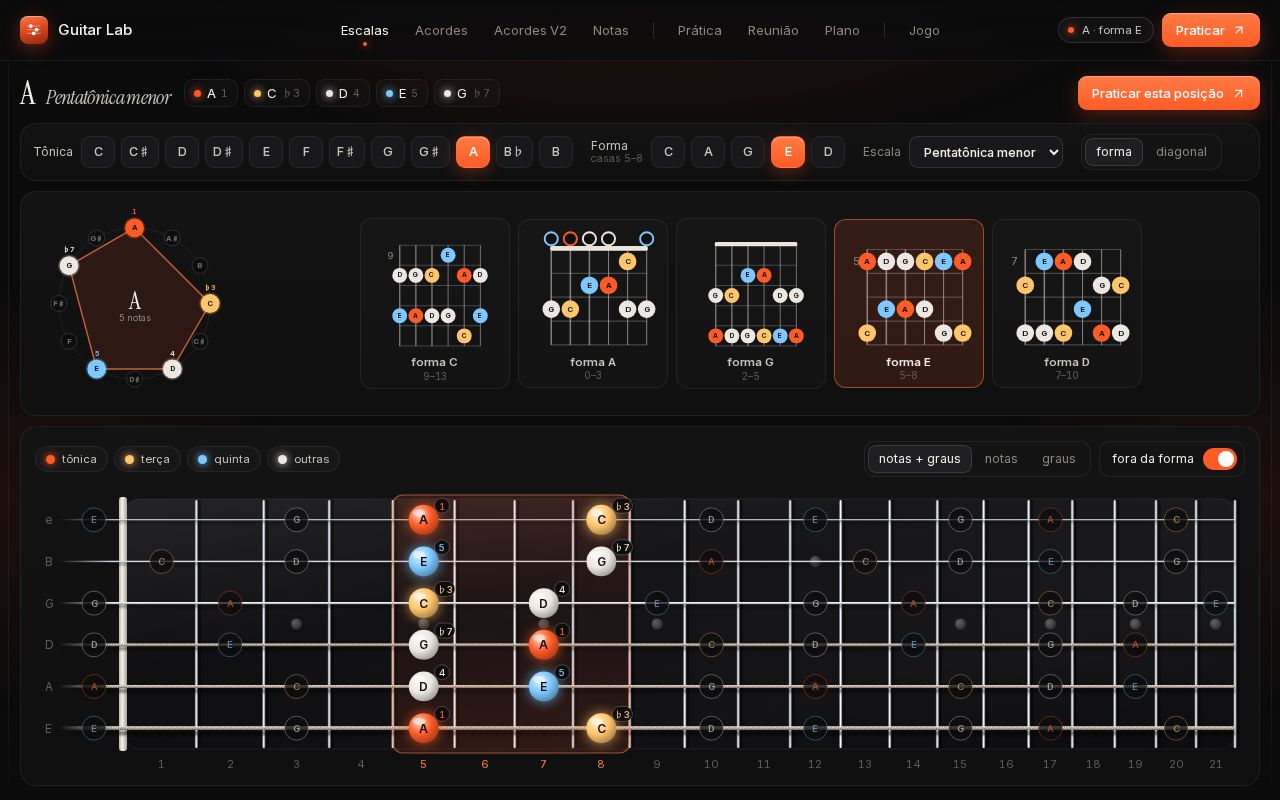The height and width of the screenshot is (800, 1280).
Task: Select the G ♭7 scale note chip
Action: click(467, 93)
